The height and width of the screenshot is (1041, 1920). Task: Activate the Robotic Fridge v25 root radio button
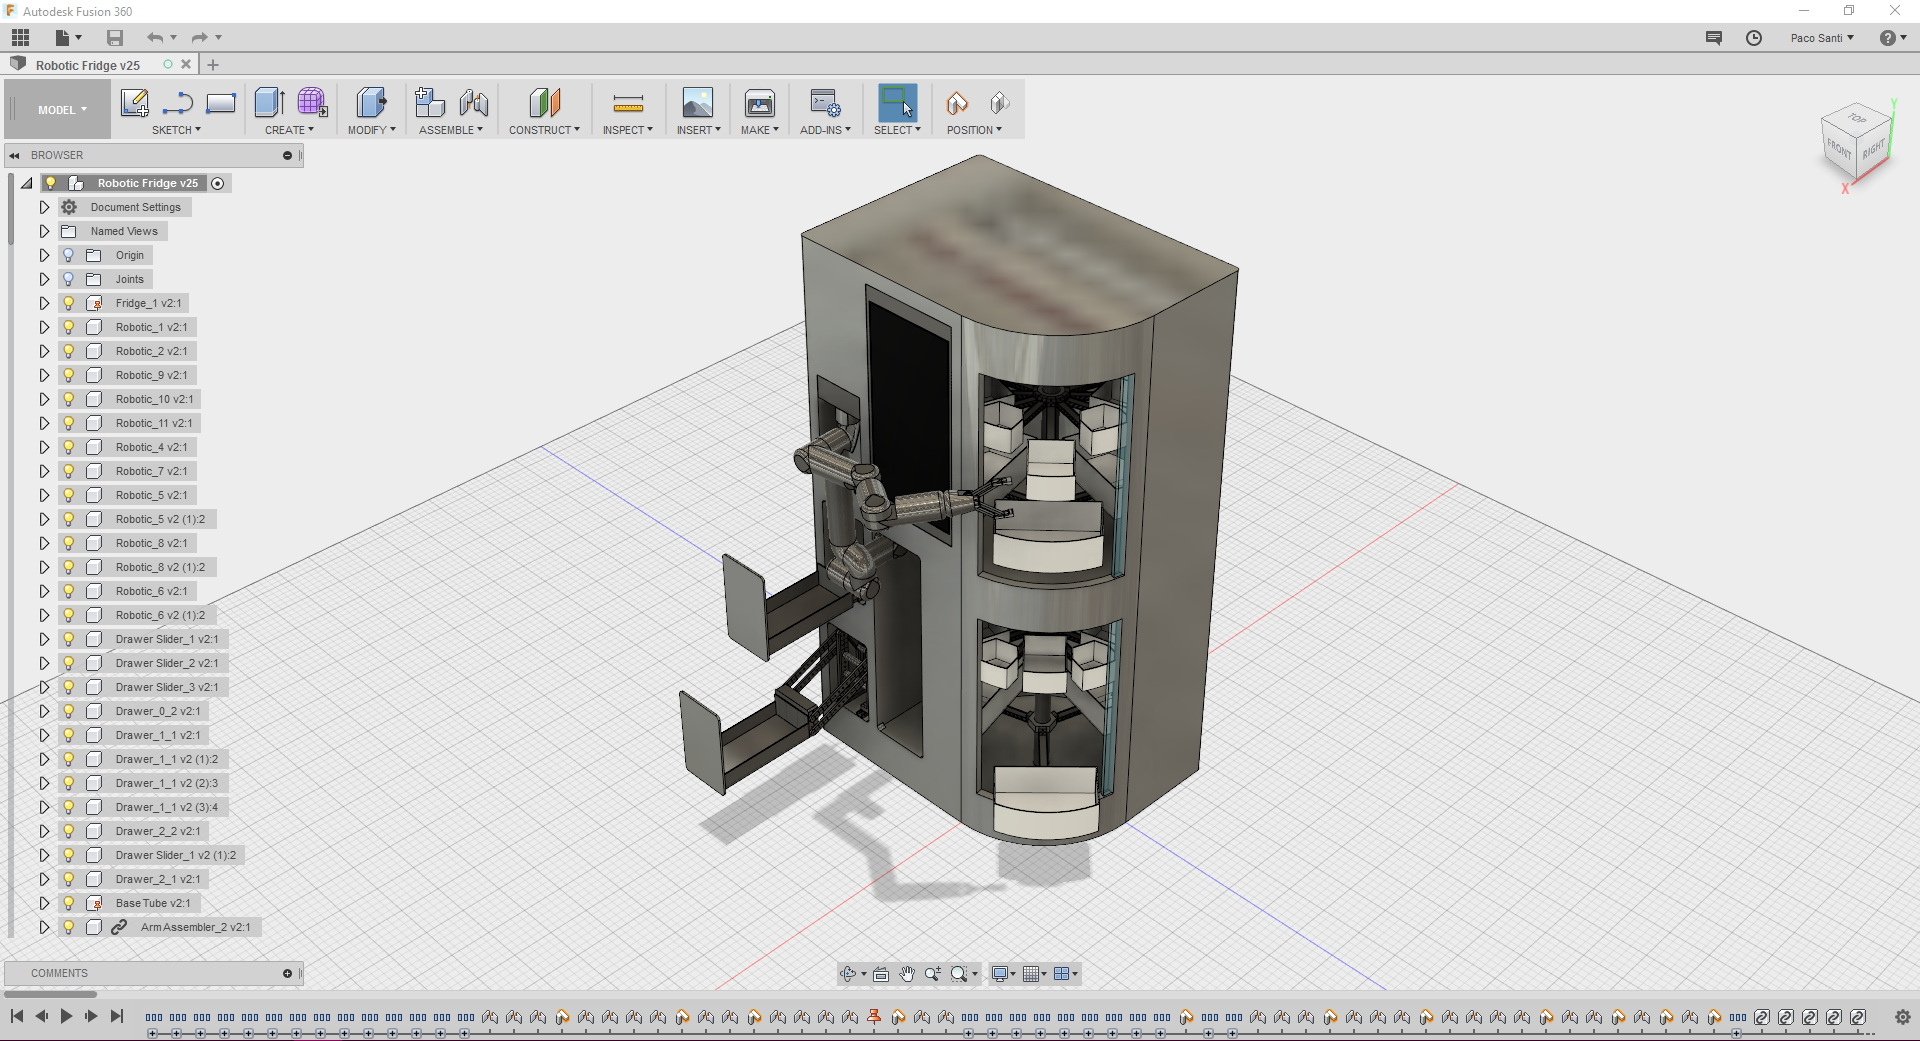(x=218, y=183)
